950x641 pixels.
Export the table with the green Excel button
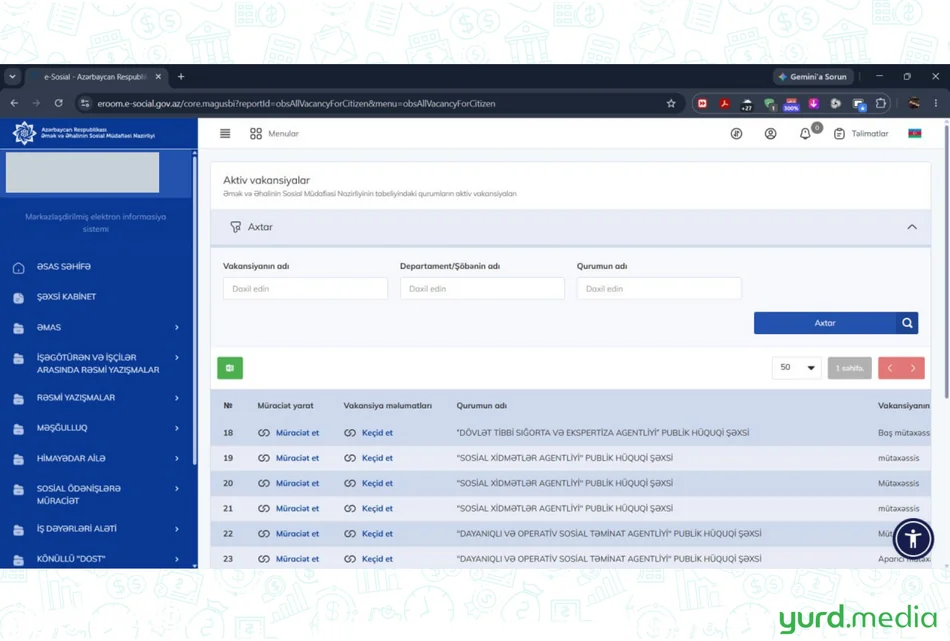coord(230,368)
